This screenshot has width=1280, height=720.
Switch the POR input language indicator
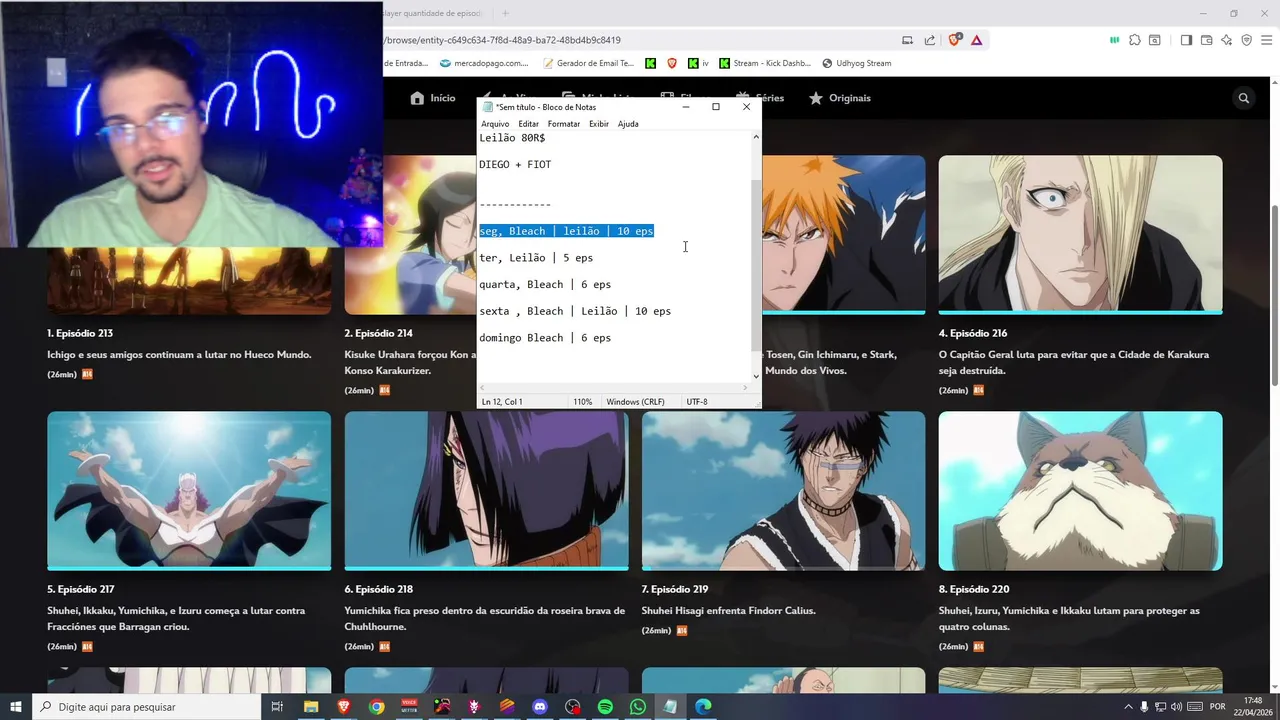point(1218,707)
